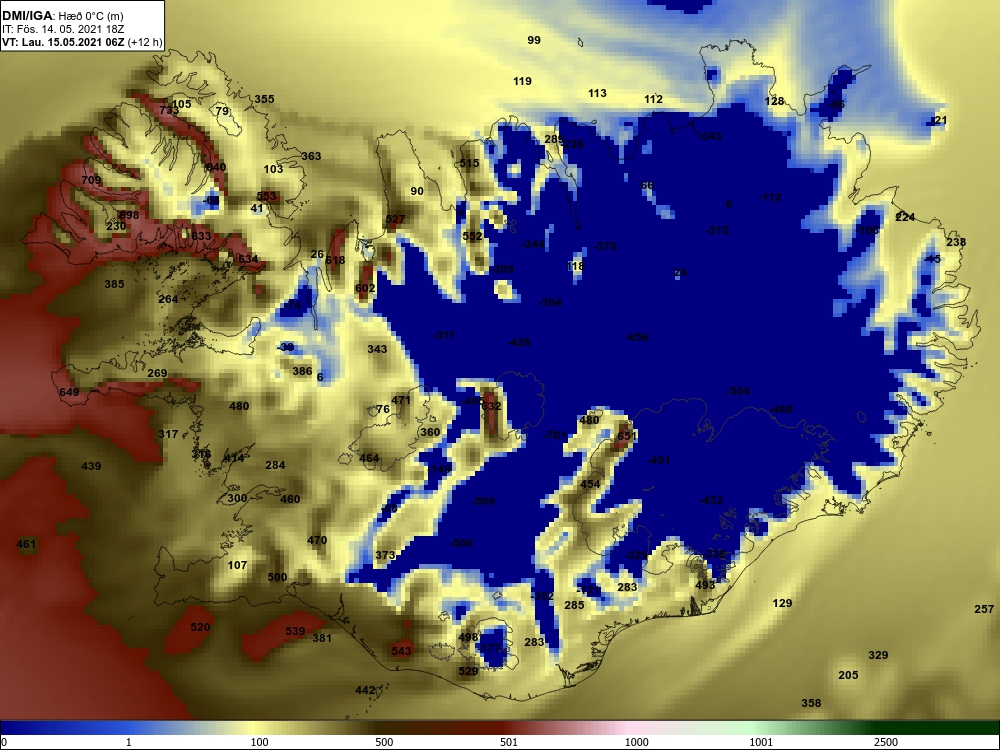This screenshot has height=750, width=1000.
Task: Click the map value 461
Action: [26, 545]
